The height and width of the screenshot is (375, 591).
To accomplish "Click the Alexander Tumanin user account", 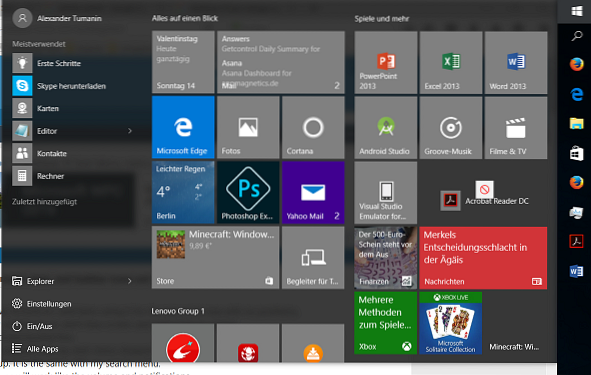I will click(x=57, y=18).
